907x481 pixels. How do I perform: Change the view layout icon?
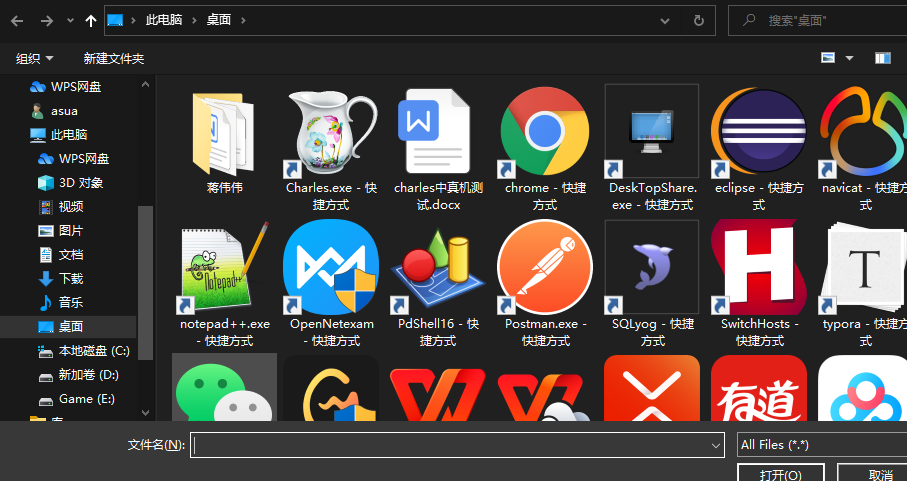click(x=828, y=58)
